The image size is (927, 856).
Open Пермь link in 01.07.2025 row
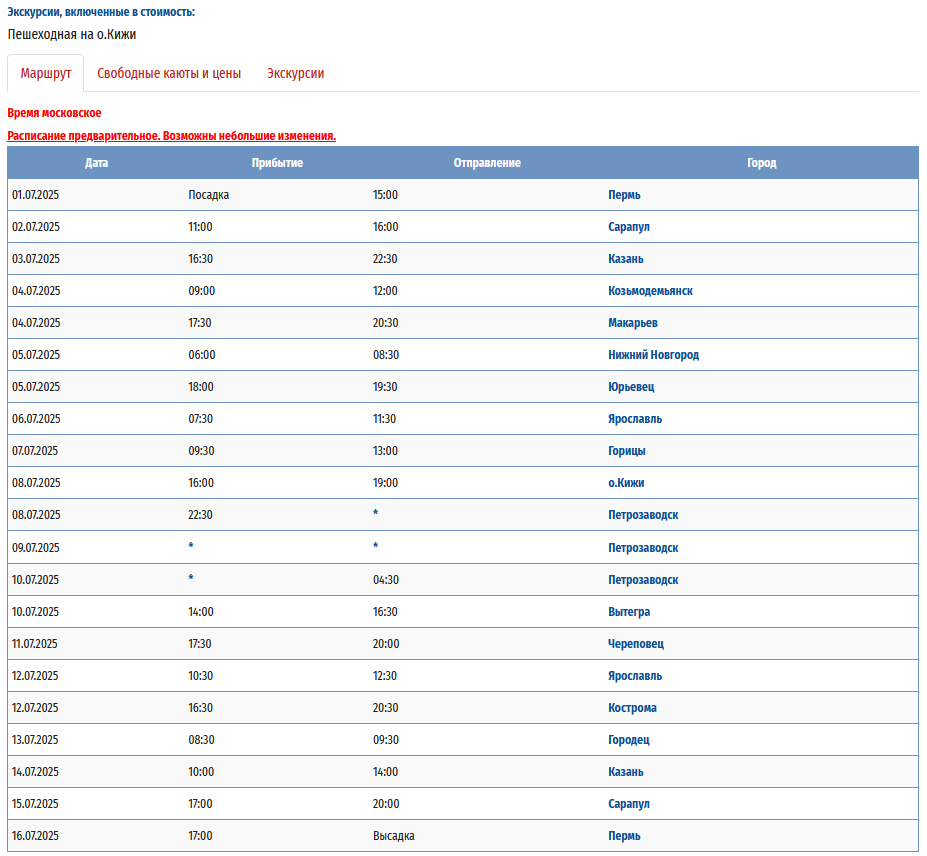(x=624, y=195)
